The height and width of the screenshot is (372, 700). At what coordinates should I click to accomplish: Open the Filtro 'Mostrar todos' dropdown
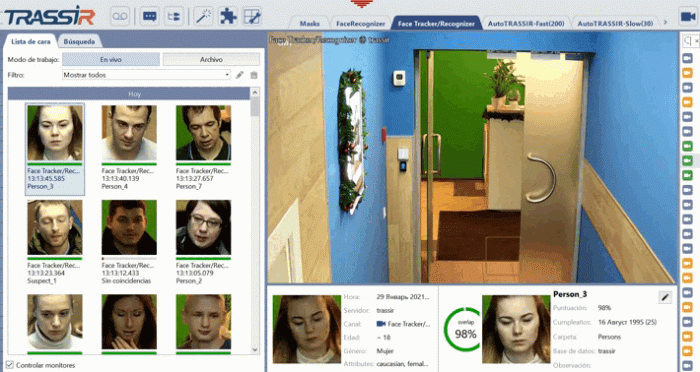(146, 75)
